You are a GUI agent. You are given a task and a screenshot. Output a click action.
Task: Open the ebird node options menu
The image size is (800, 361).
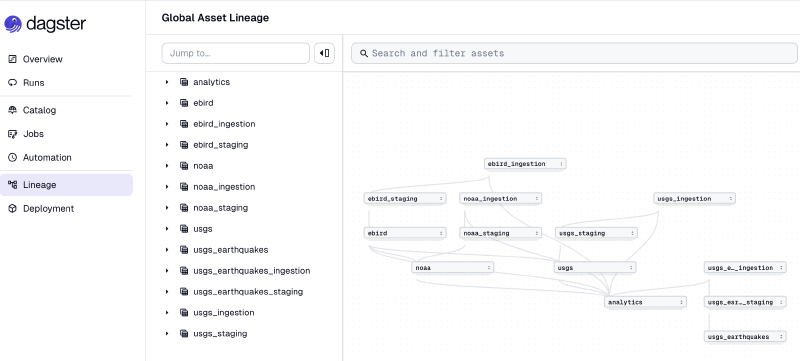(441, 233)
